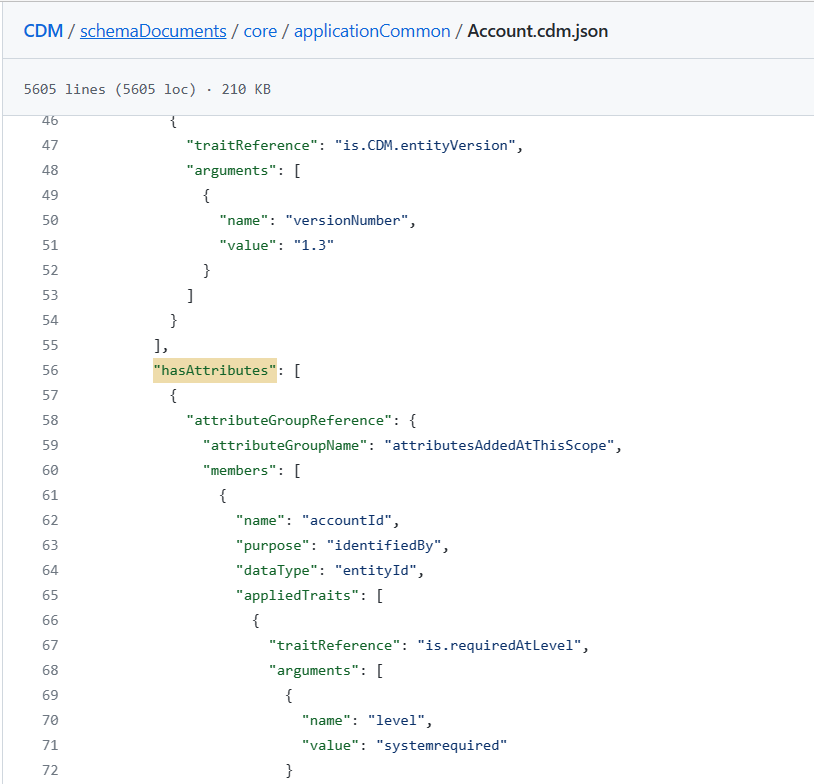Open the CDM repository root link
The image size is (814, 784).
point(43,31)
